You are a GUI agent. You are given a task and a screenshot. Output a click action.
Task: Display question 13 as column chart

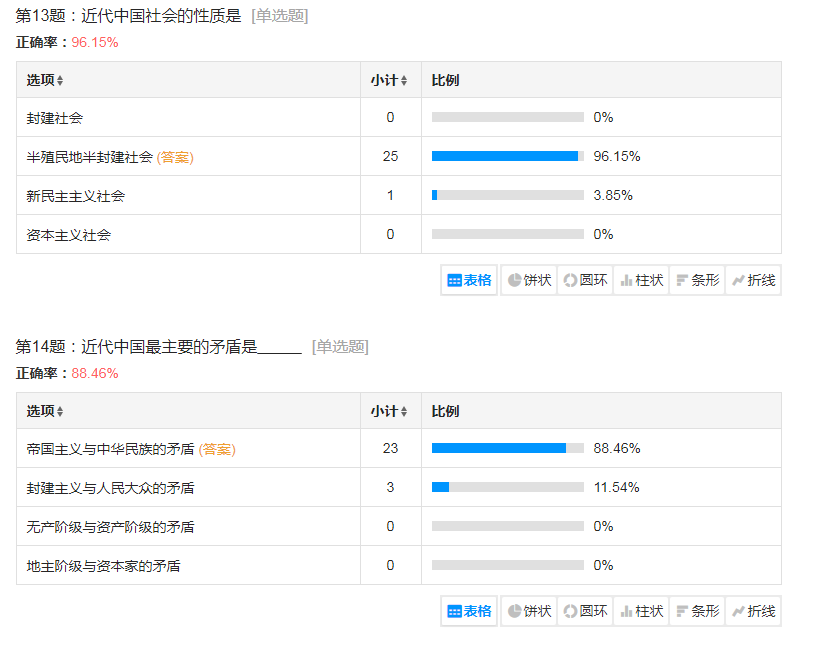point(641,280)
